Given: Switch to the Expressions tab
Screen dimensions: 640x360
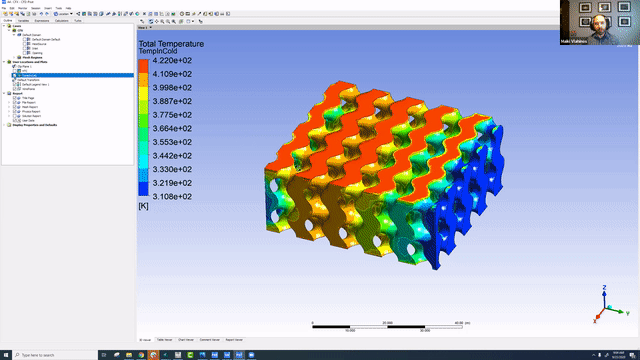Looking at the screenshot, I should point(42,20).
